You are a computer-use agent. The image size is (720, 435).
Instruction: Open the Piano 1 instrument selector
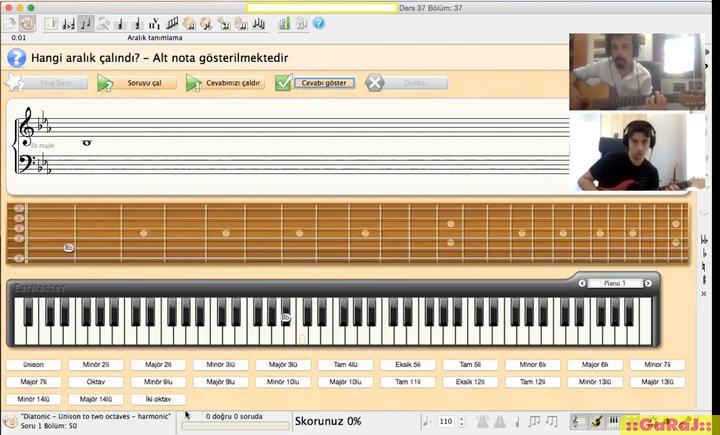click(615, 283)
